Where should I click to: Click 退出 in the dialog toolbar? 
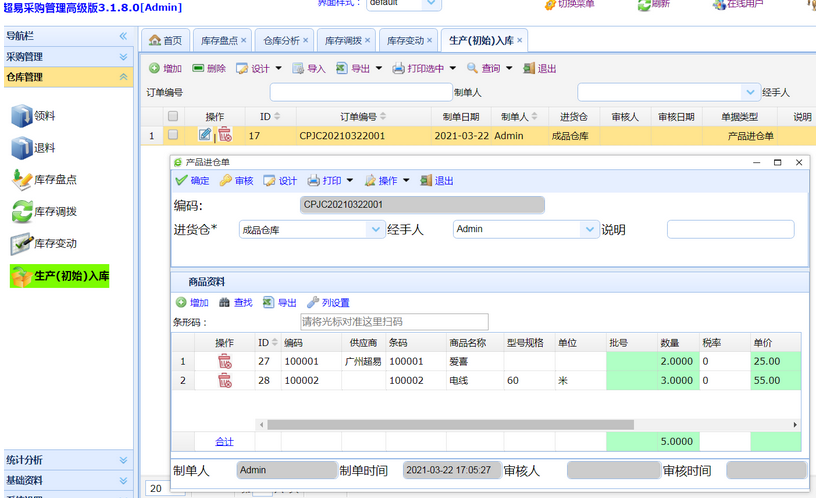click(x=437, y=181)
